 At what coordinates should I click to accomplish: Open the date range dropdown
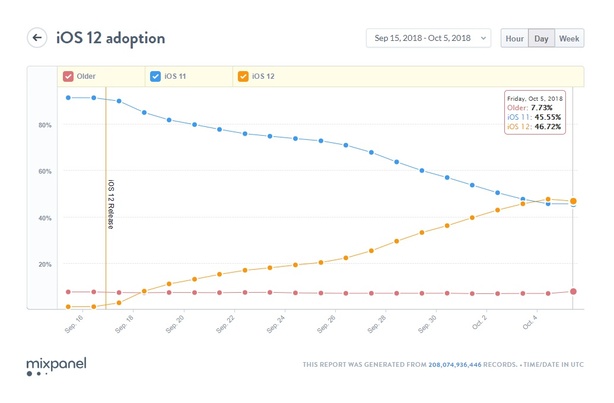[428, 38]
